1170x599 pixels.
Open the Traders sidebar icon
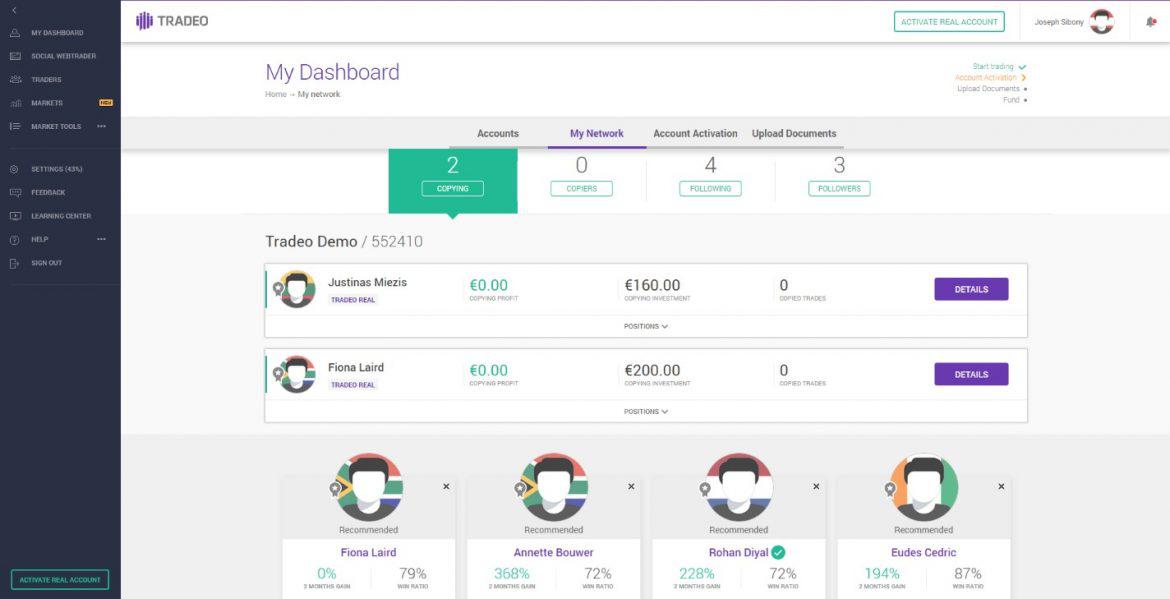15,79
